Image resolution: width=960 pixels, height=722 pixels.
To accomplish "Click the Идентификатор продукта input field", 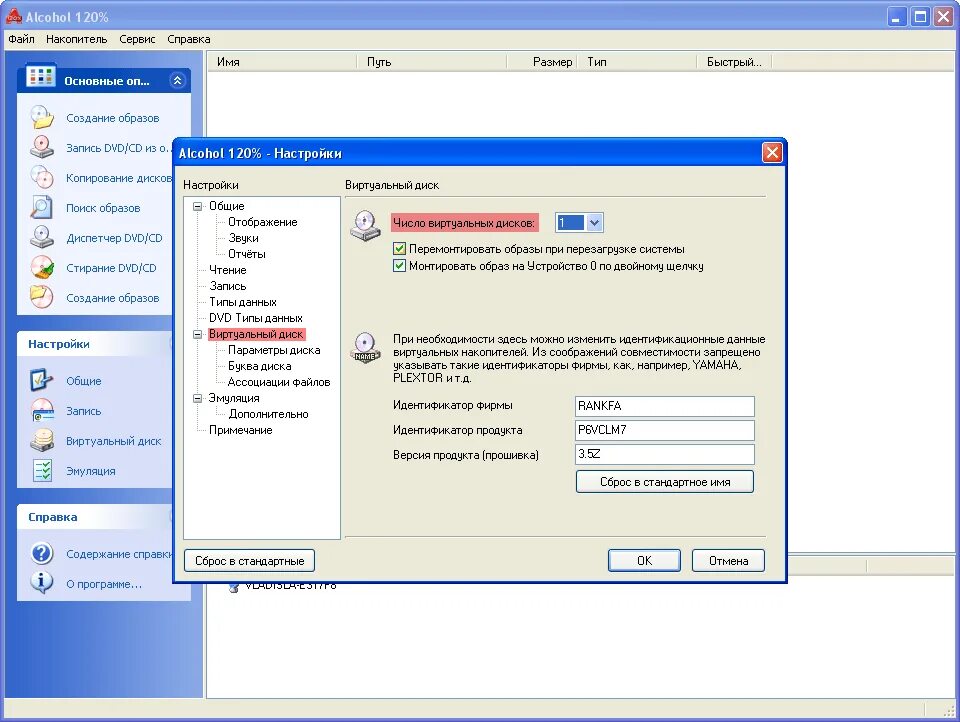I will point(665,430).
